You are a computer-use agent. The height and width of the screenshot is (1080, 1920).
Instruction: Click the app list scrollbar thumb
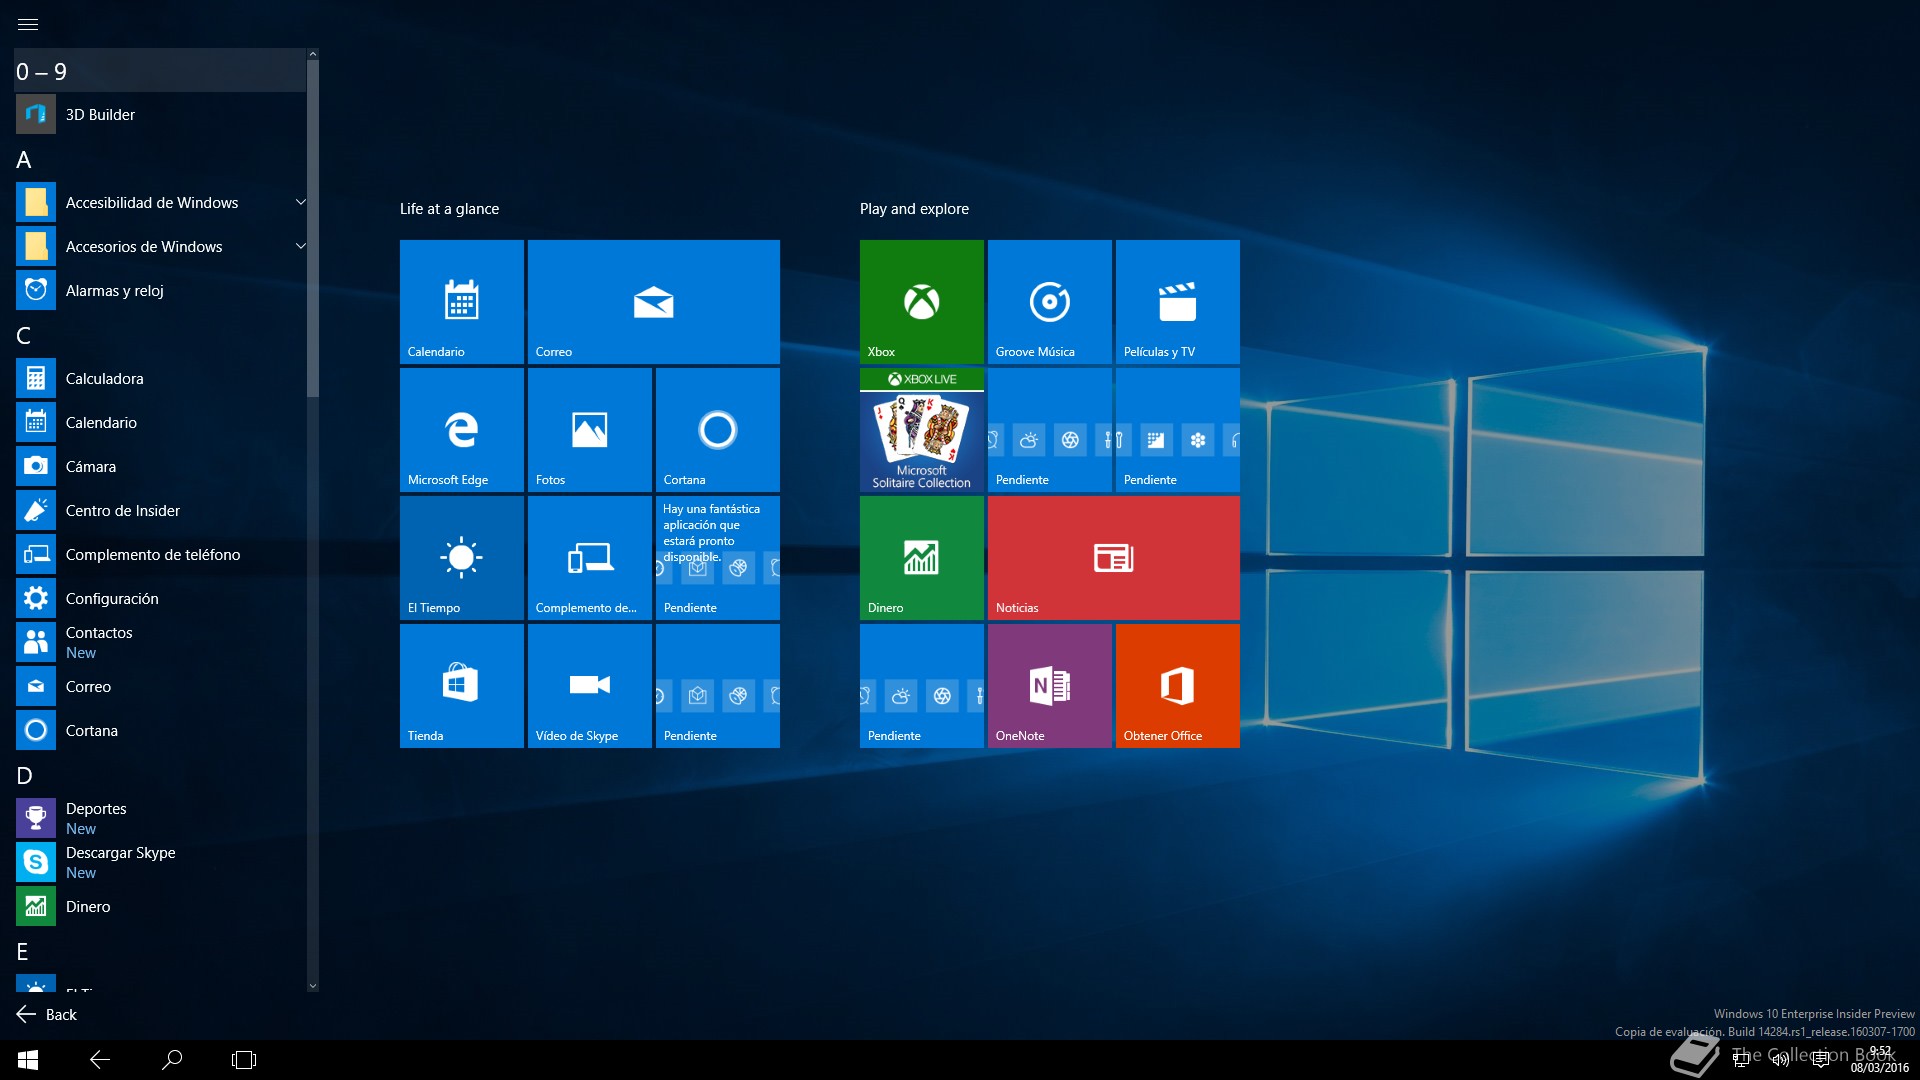click(313, 229)
